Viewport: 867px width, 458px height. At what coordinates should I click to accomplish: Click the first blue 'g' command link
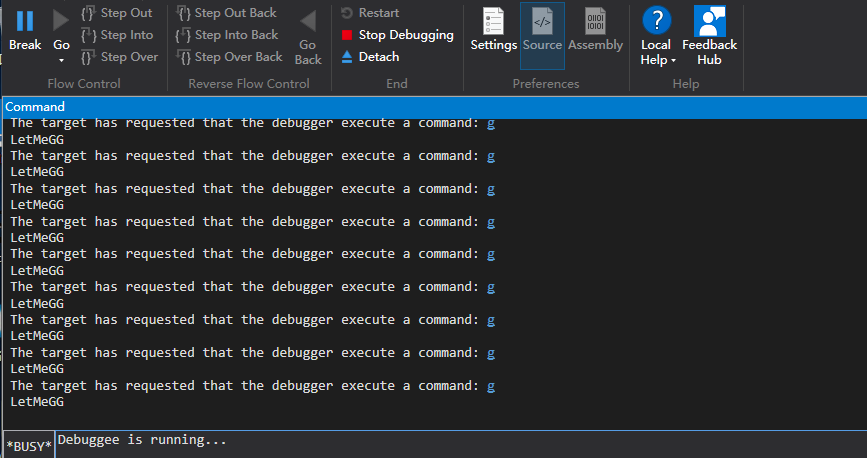pos(491,123)
